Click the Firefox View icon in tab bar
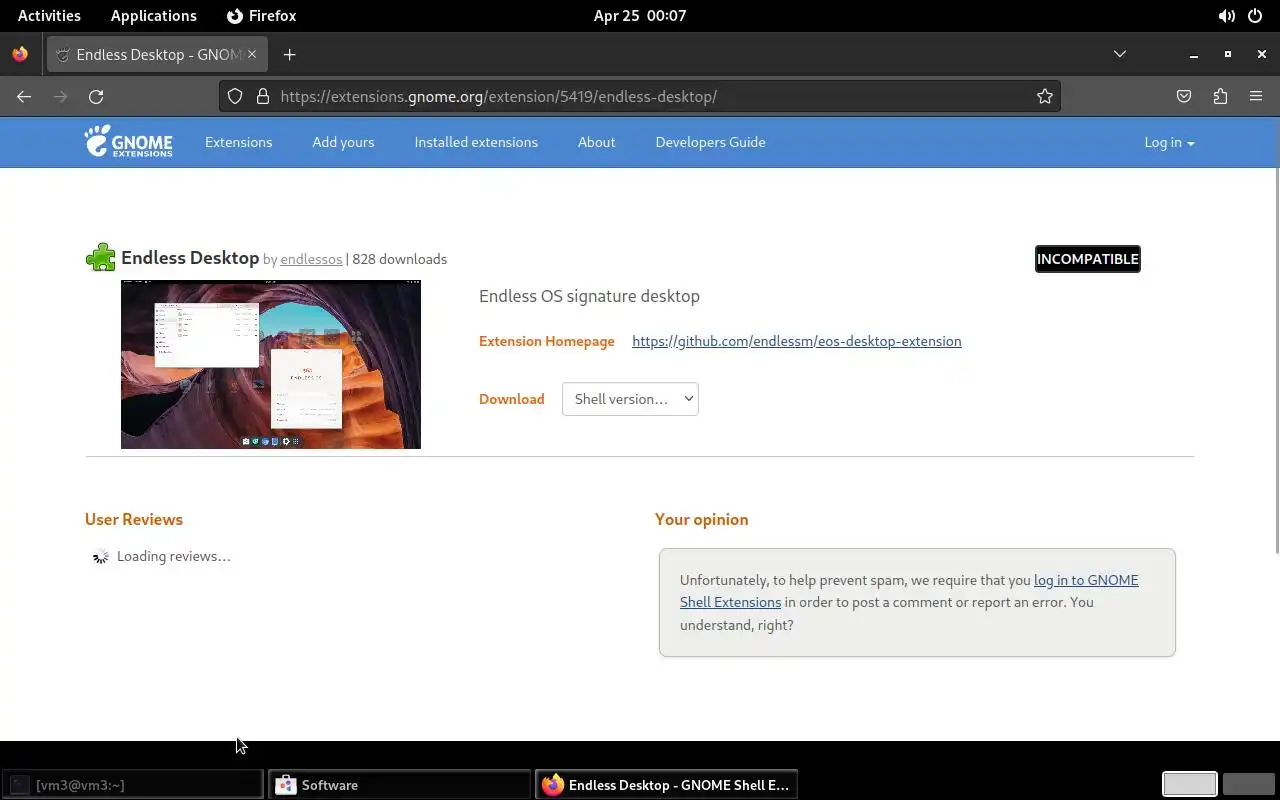The width and height of the screenshot is (1280, 800). (20, 54)
